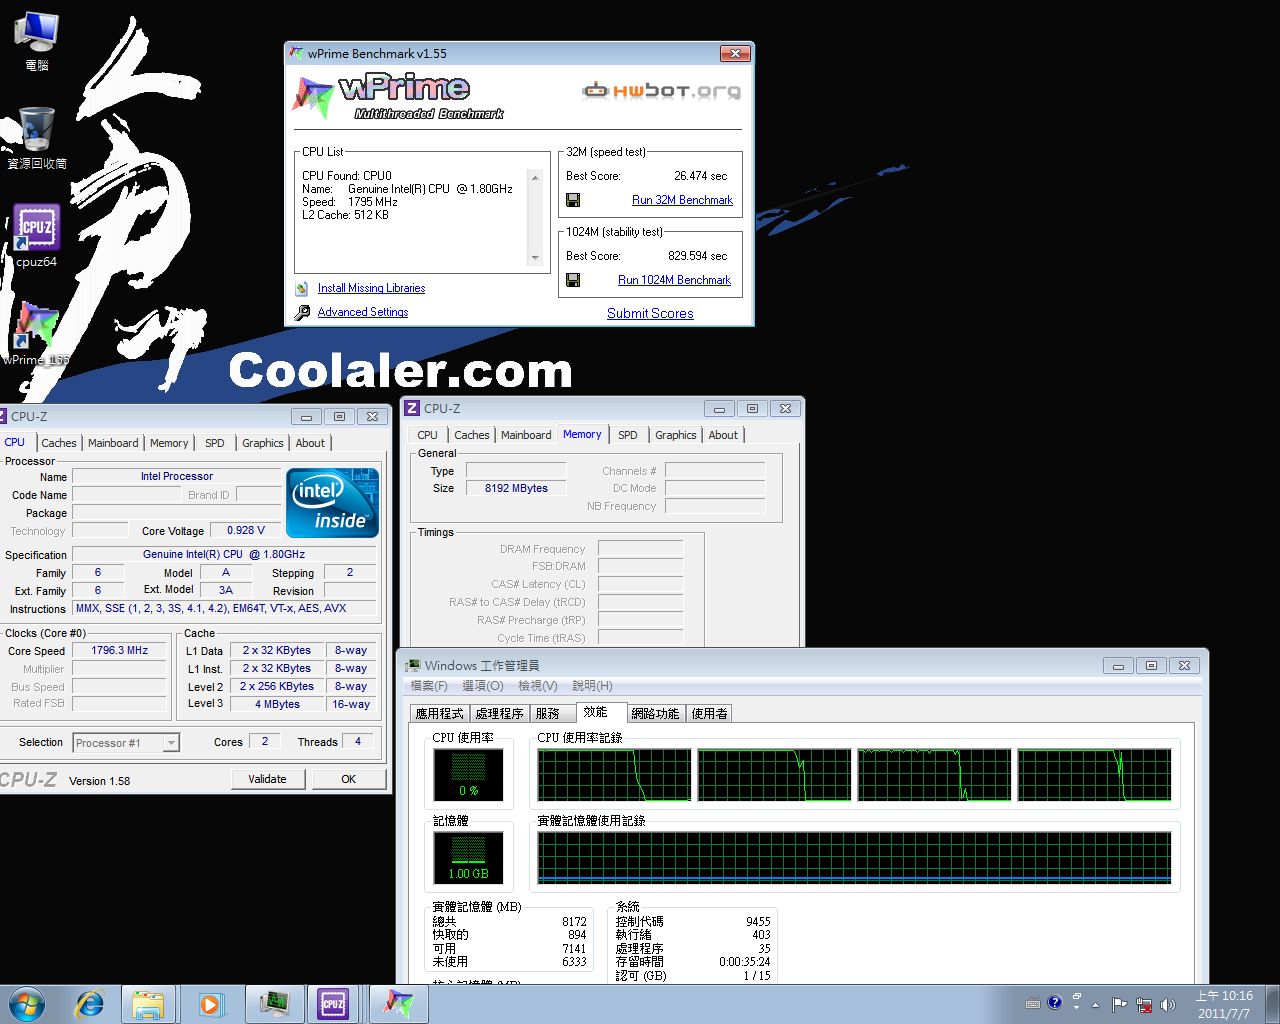This screenshot has height=1024, width=1280.
Task: Click the Core Voltage 0.928 V field
Action: tap(245, 530)
